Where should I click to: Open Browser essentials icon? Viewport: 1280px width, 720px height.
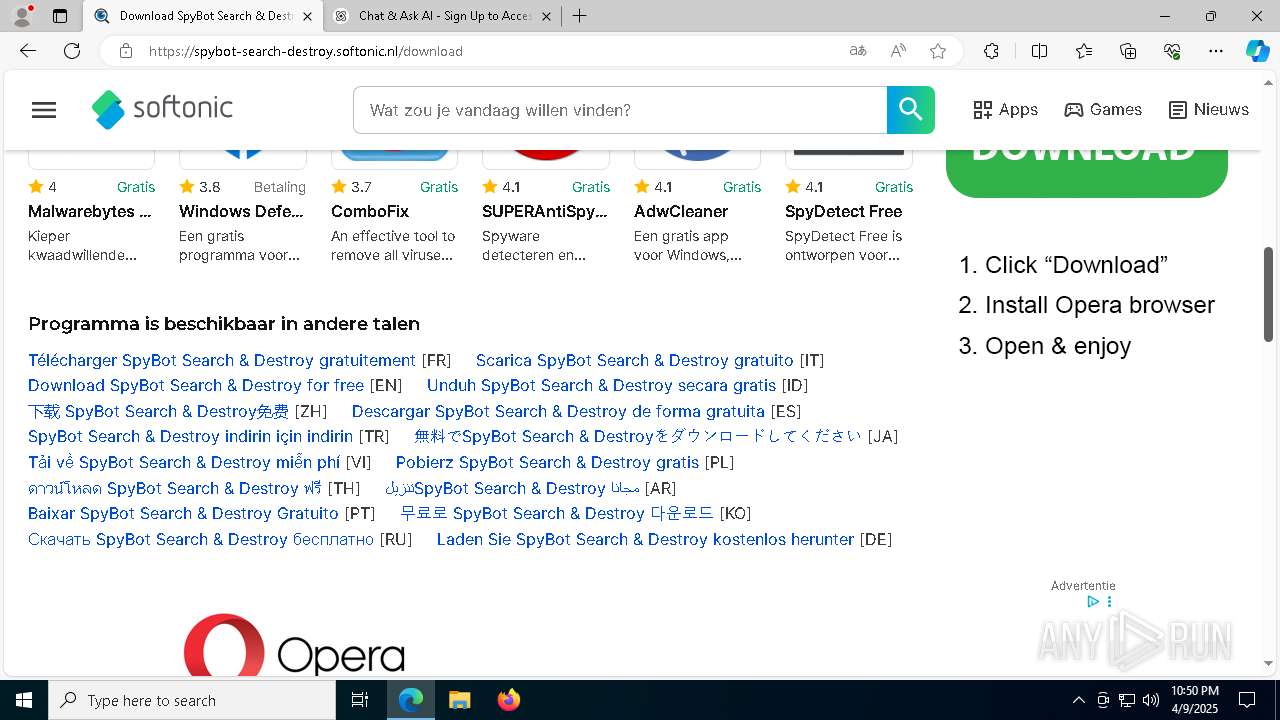(1172, 51)
